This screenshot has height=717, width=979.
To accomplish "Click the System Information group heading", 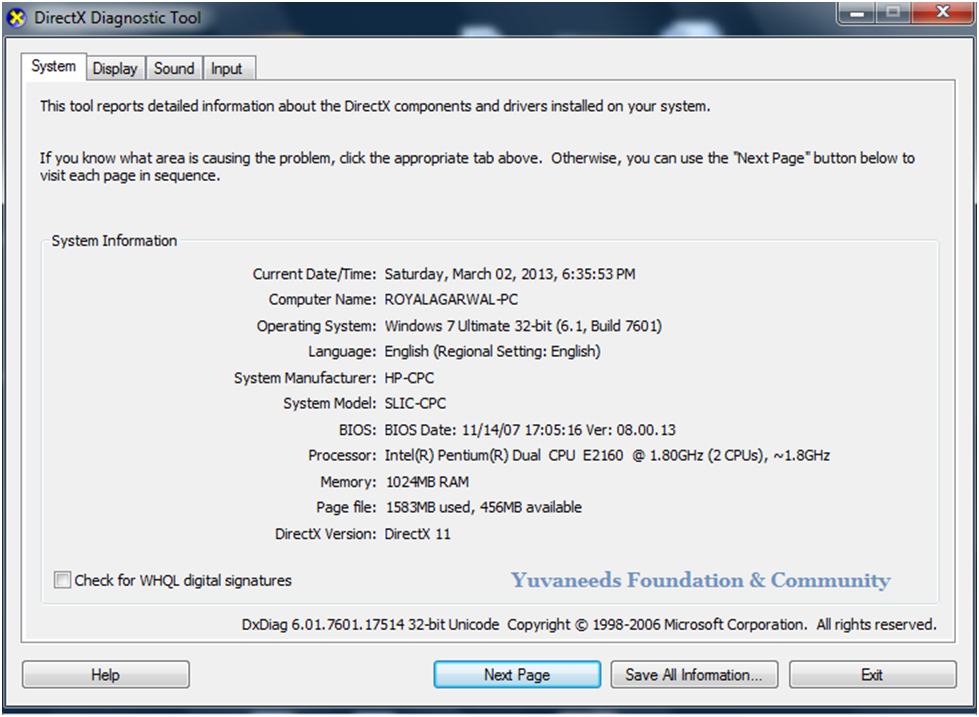I will coord(113,240).
